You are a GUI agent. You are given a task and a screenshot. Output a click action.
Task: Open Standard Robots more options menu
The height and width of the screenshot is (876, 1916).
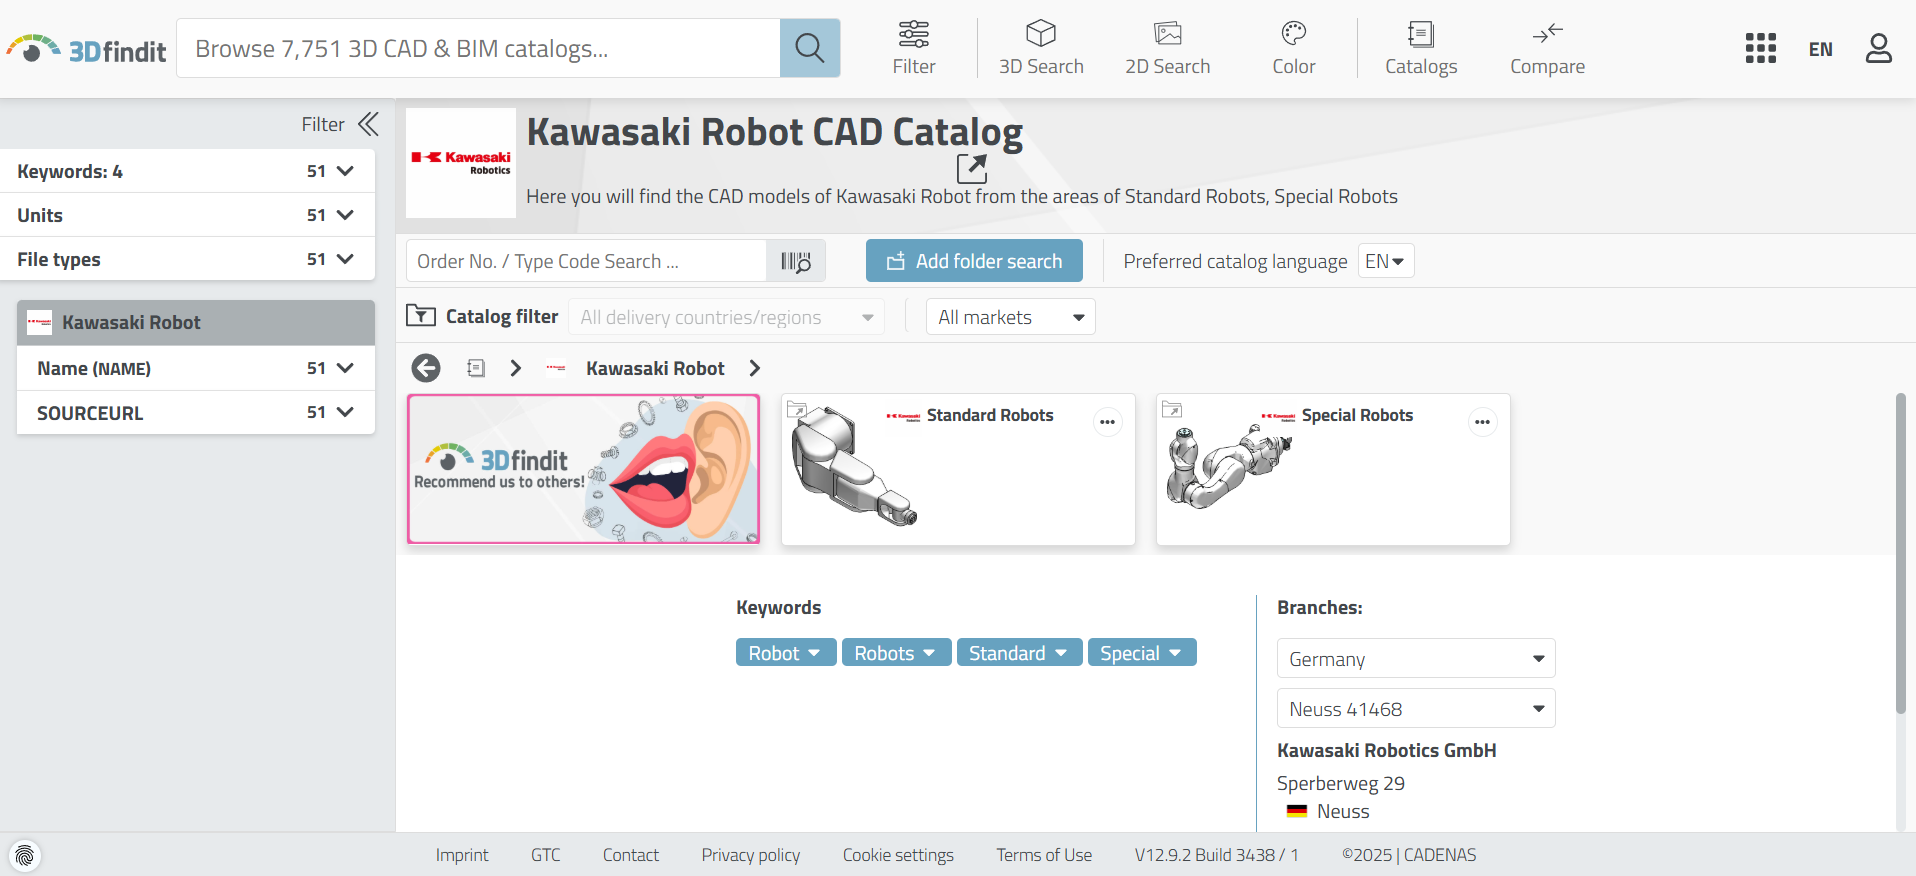point(1107,421)
